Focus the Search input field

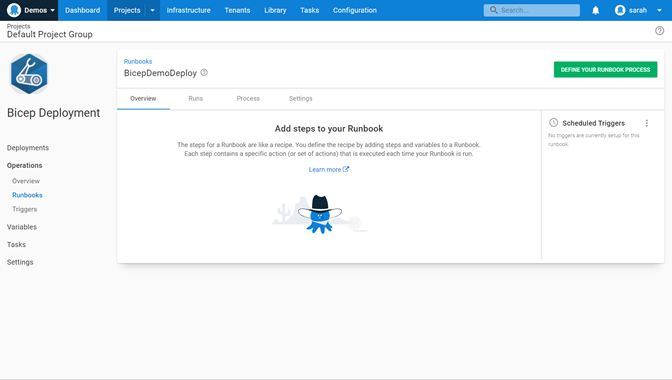(531, 10)
